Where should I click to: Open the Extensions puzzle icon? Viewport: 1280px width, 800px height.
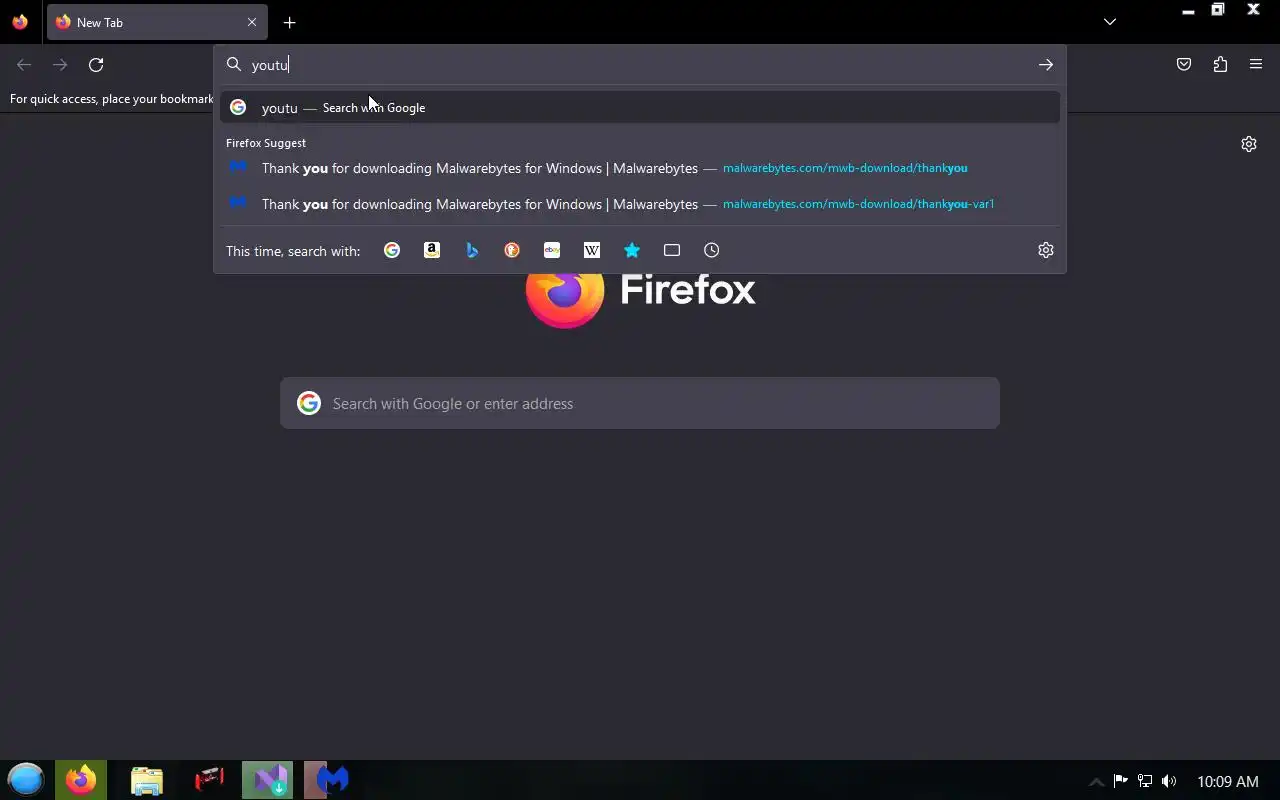pos(1220,65)
